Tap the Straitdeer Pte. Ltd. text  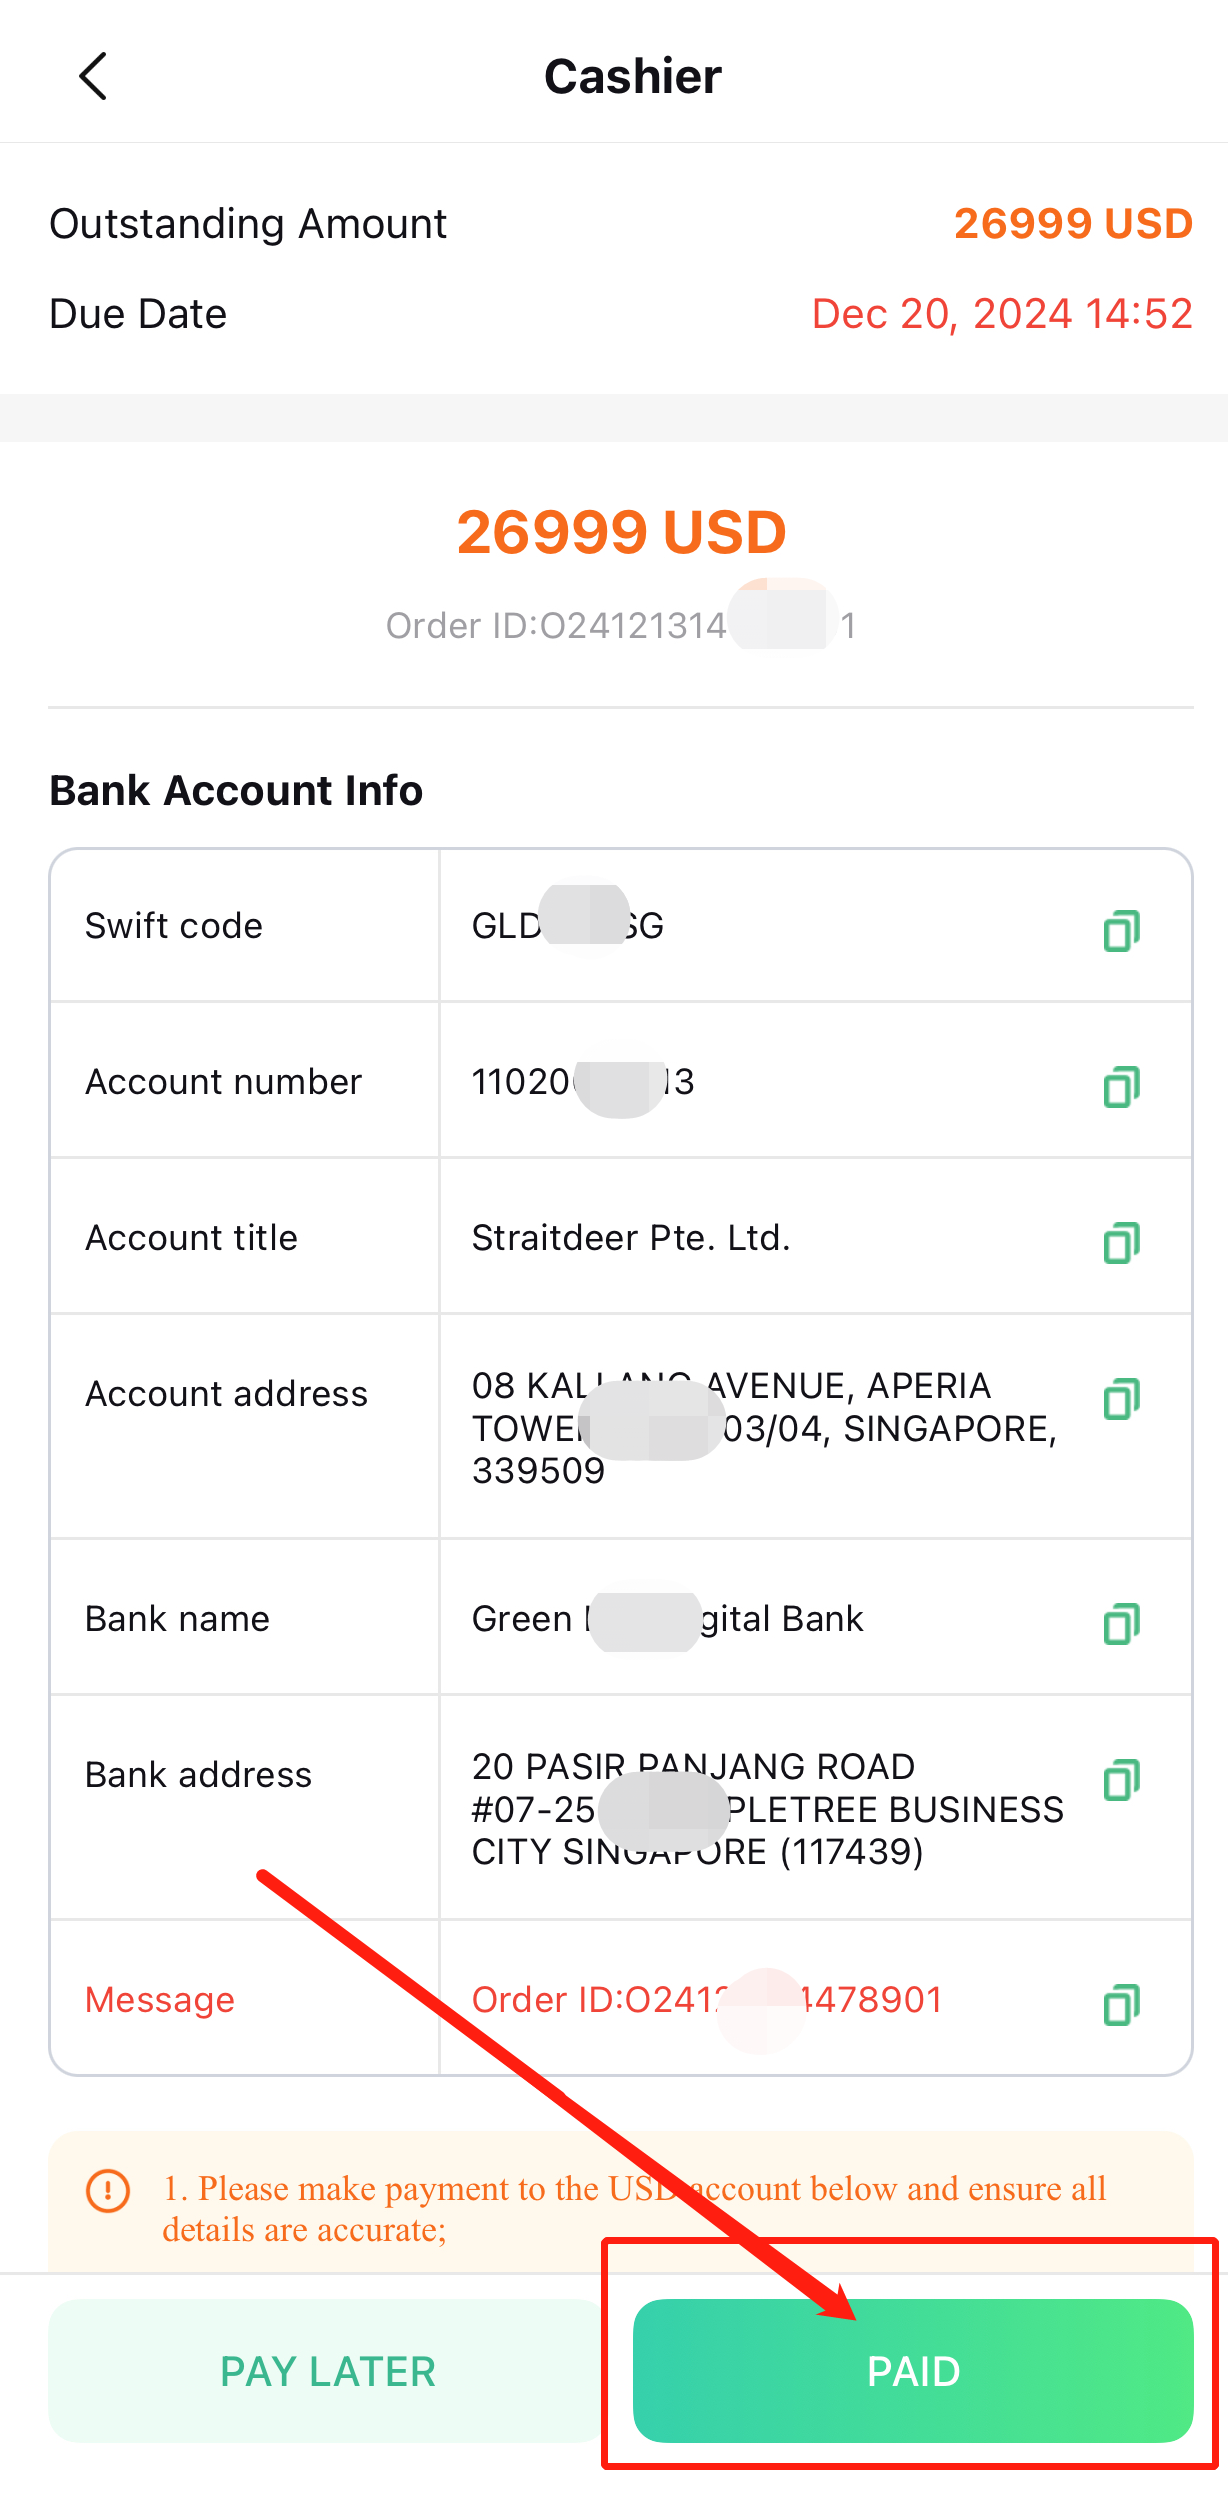pos(631,1238)
